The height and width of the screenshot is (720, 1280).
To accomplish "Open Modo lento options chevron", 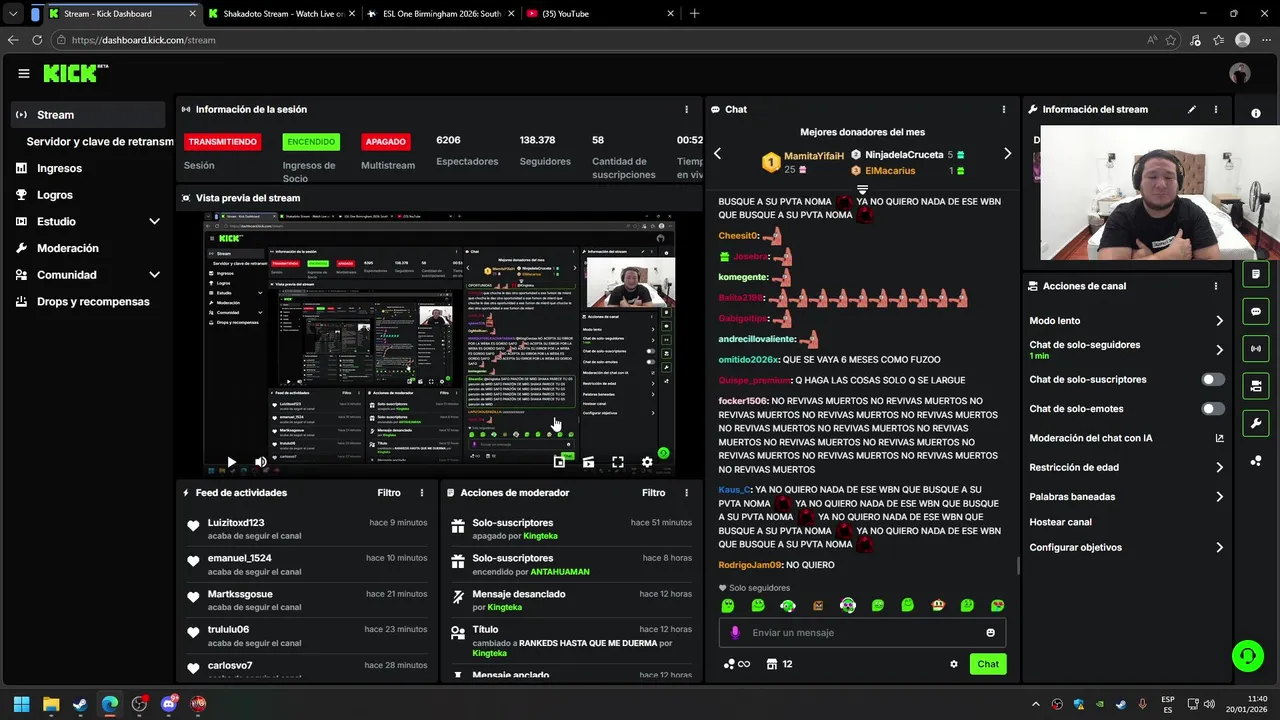I will pos(1219,321).
